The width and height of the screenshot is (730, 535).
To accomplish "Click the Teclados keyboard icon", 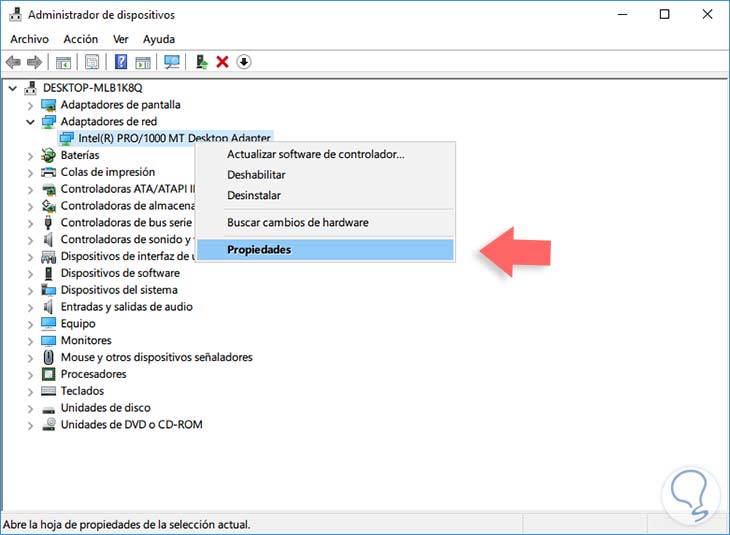I will click(48, 391).
